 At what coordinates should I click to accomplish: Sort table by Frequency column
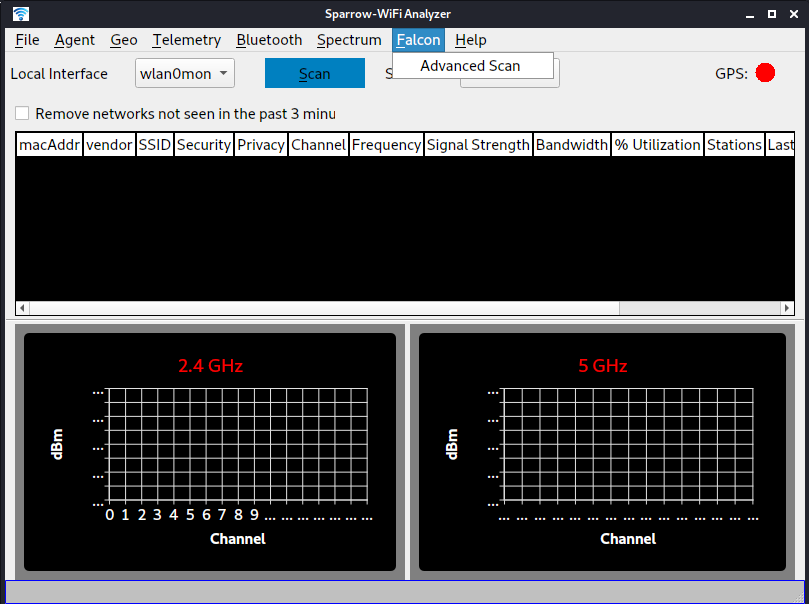(386, 145)
